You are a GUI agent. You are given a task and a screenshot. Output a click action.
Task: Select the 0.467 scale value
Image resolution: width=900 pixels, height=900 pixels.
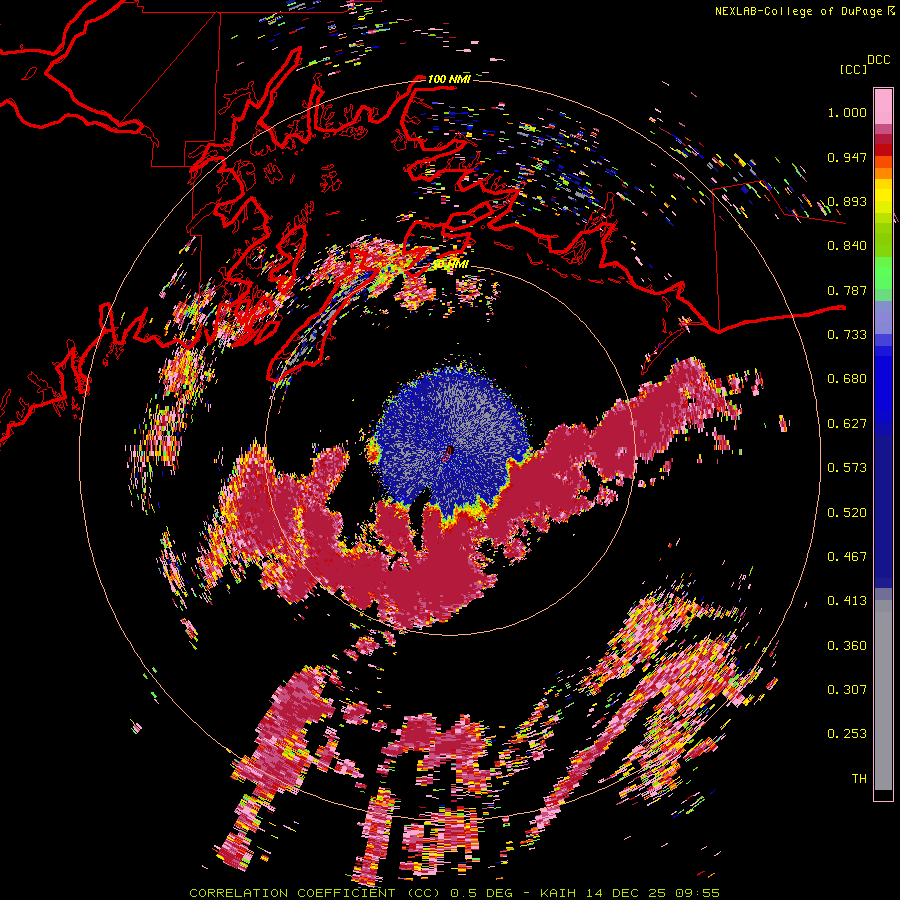pos(847,557)
